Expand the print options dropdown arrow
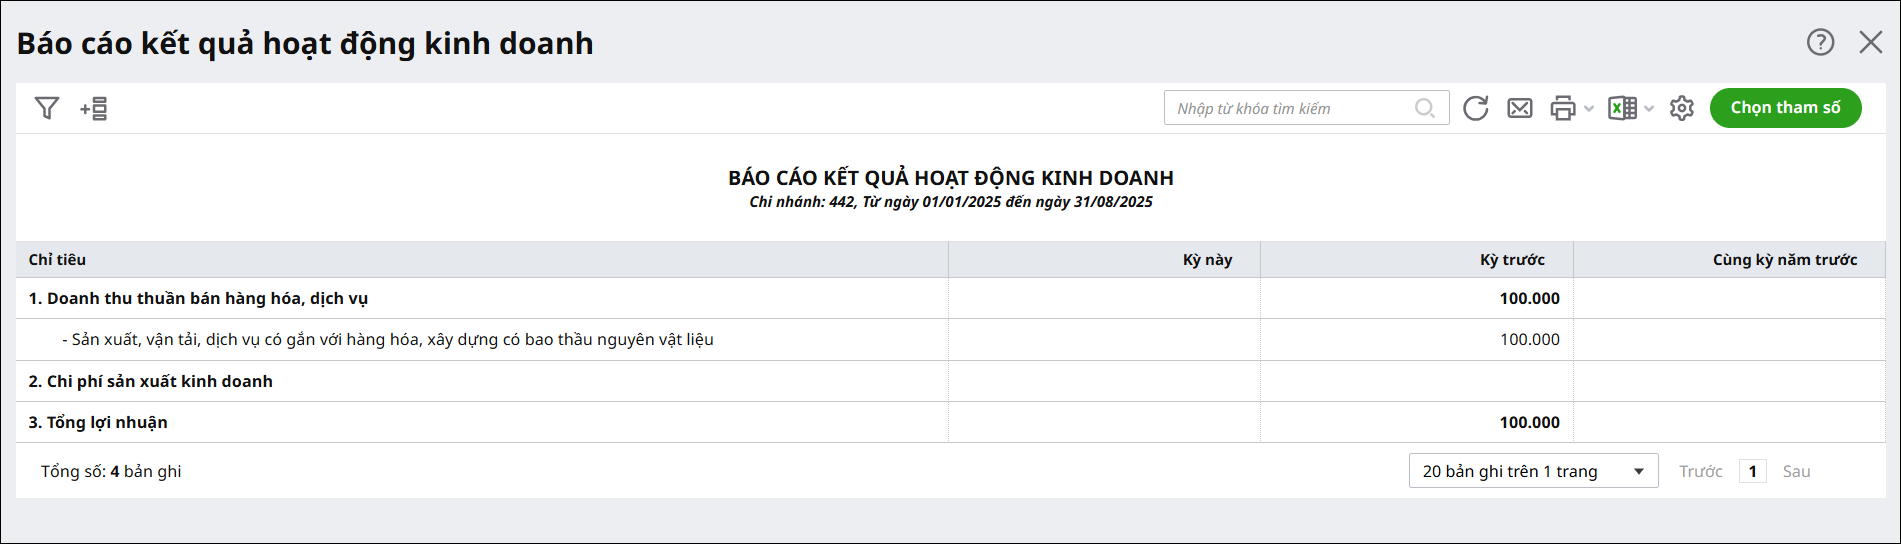The height and width of the screenshot is (544, 1901). [1589, 108]
